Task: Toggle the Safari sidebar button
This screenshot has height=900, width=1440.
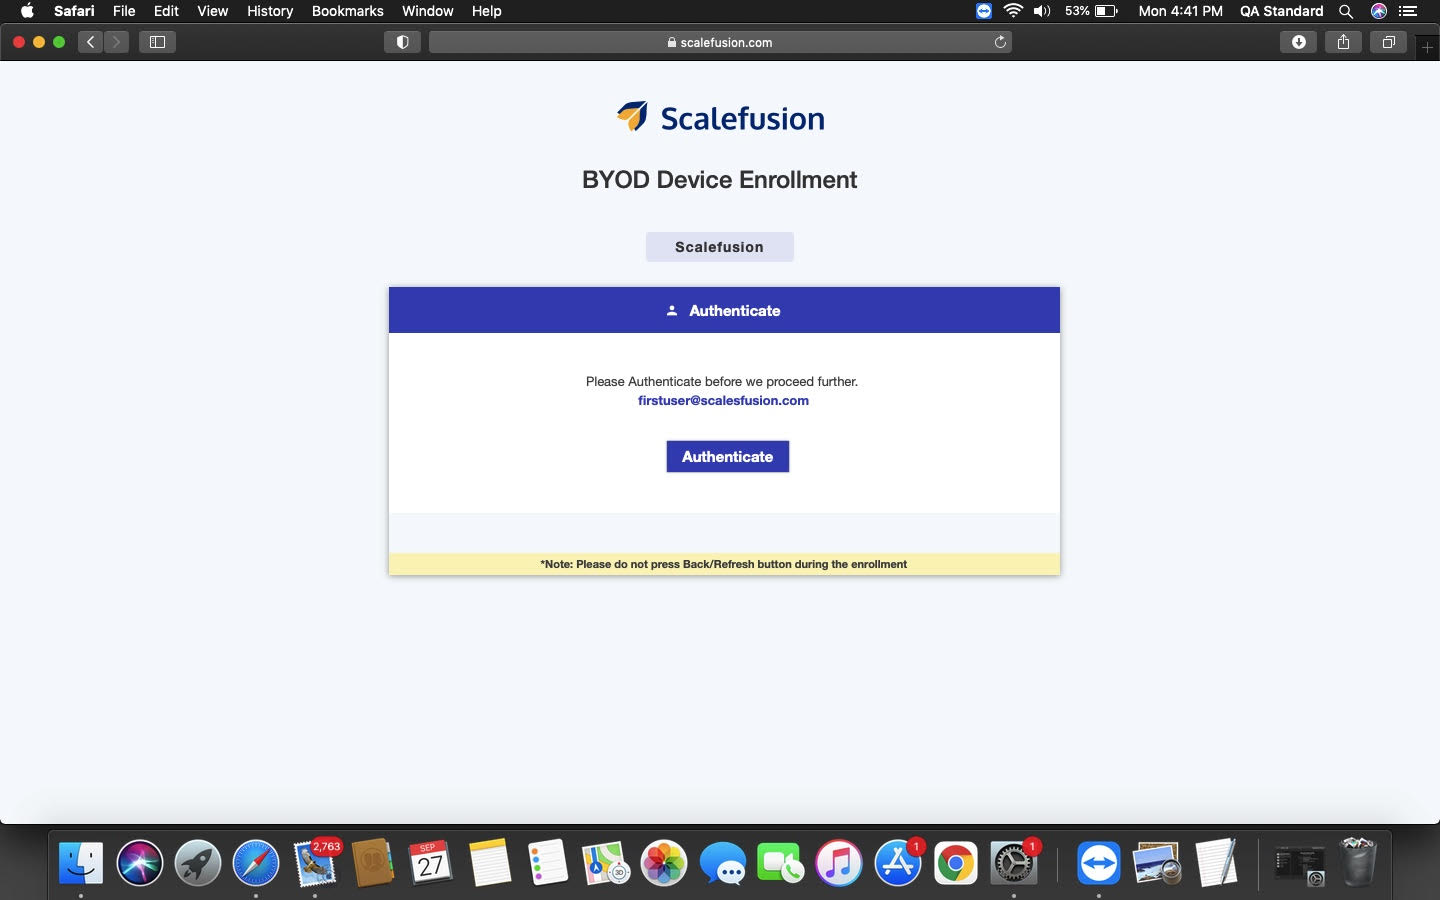Action: coord(157,42)
